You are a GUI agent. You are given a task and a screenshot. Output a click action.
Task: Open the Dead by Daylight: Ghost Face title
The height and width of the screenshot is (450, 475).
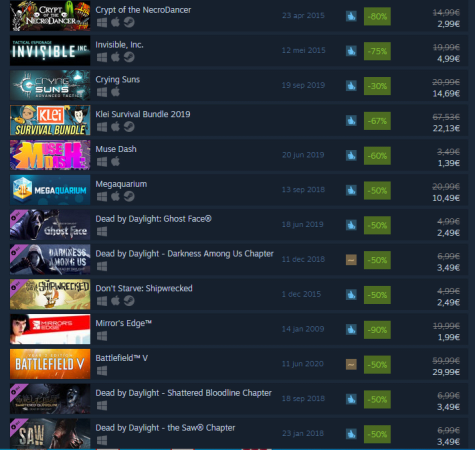(153, 219)
